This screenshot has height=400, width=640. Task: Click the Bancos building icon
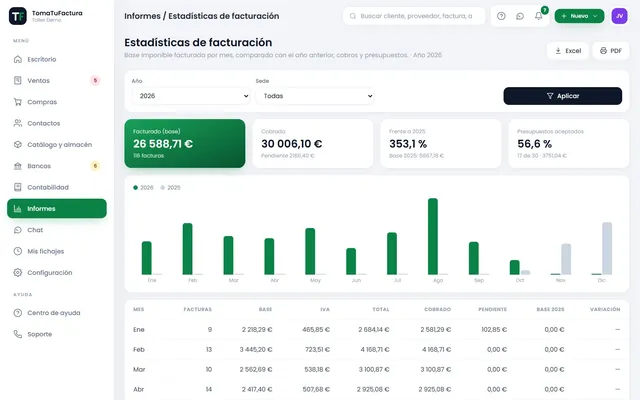coord(18,166)
